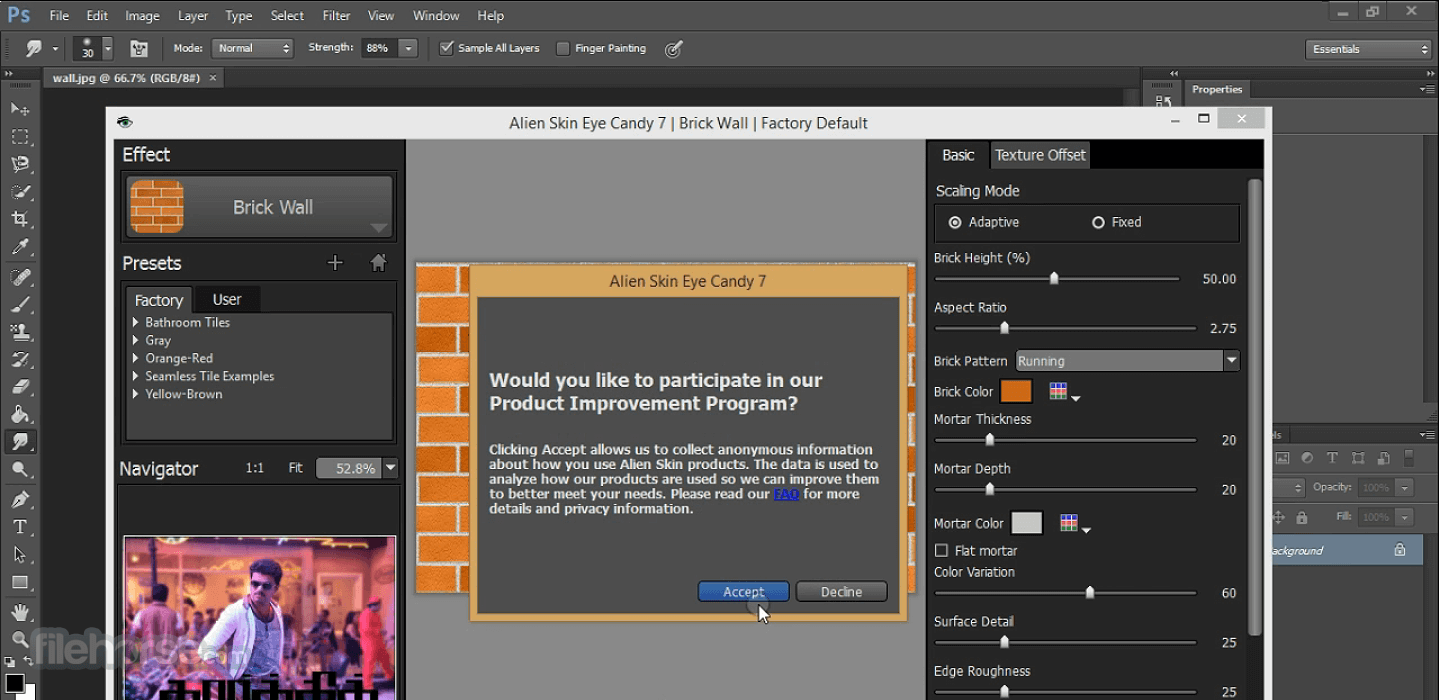Enable the Finger Painting checkbox
The height and width of the screenshot is (700, 1439).
click(x=563, y=48)
